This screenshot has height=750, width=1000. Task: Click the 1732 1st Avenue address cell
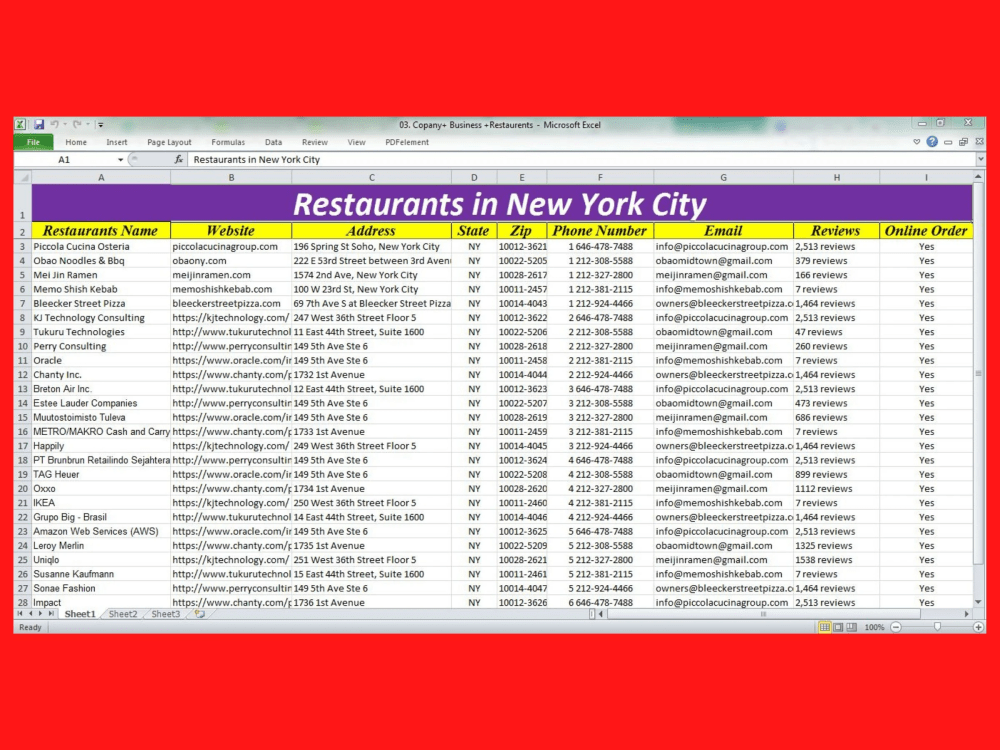371,375
